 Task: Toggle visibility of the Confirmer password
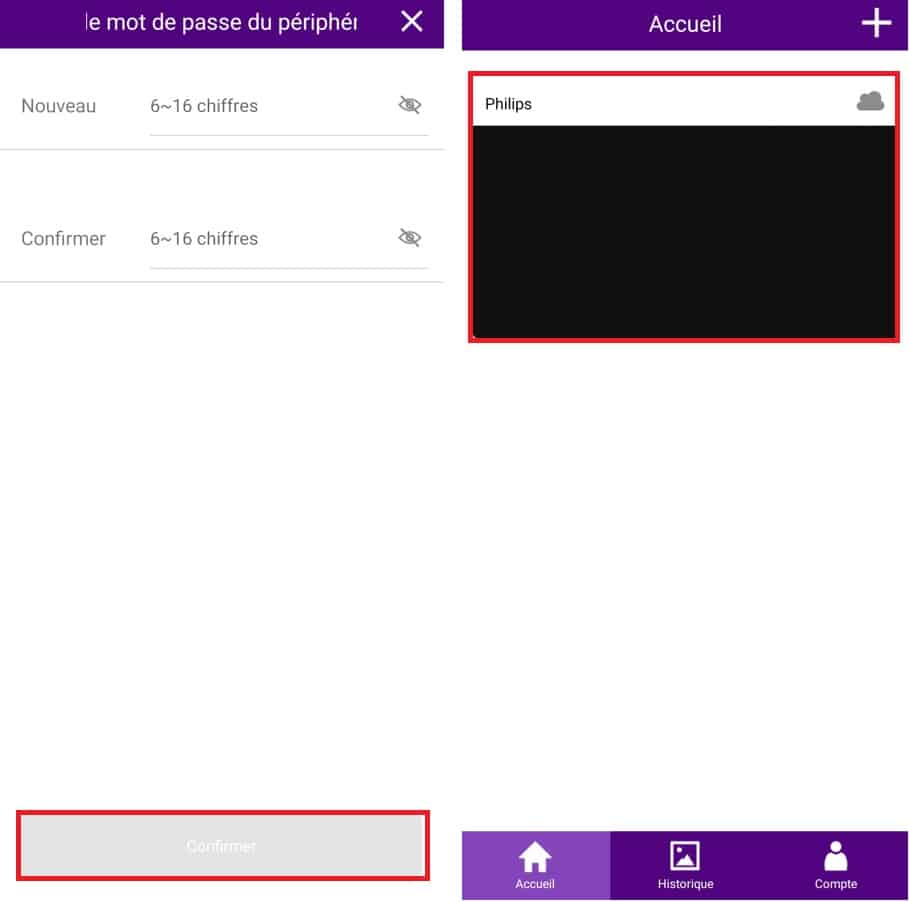410,237
